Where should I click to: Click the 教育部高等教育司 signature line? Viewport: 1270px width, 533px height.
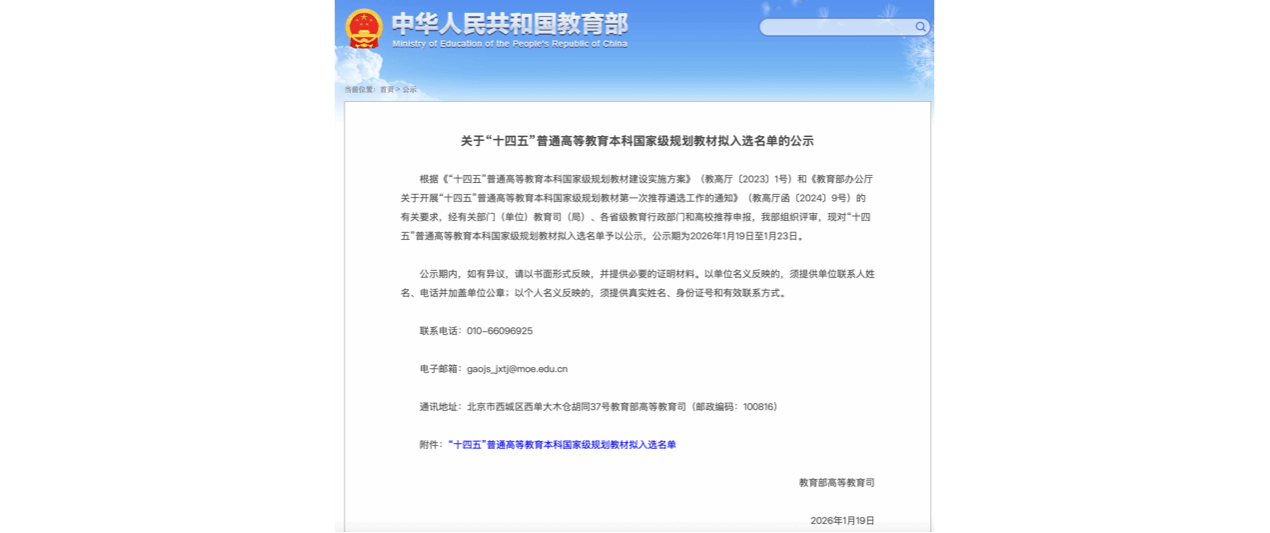coord(836,482)
